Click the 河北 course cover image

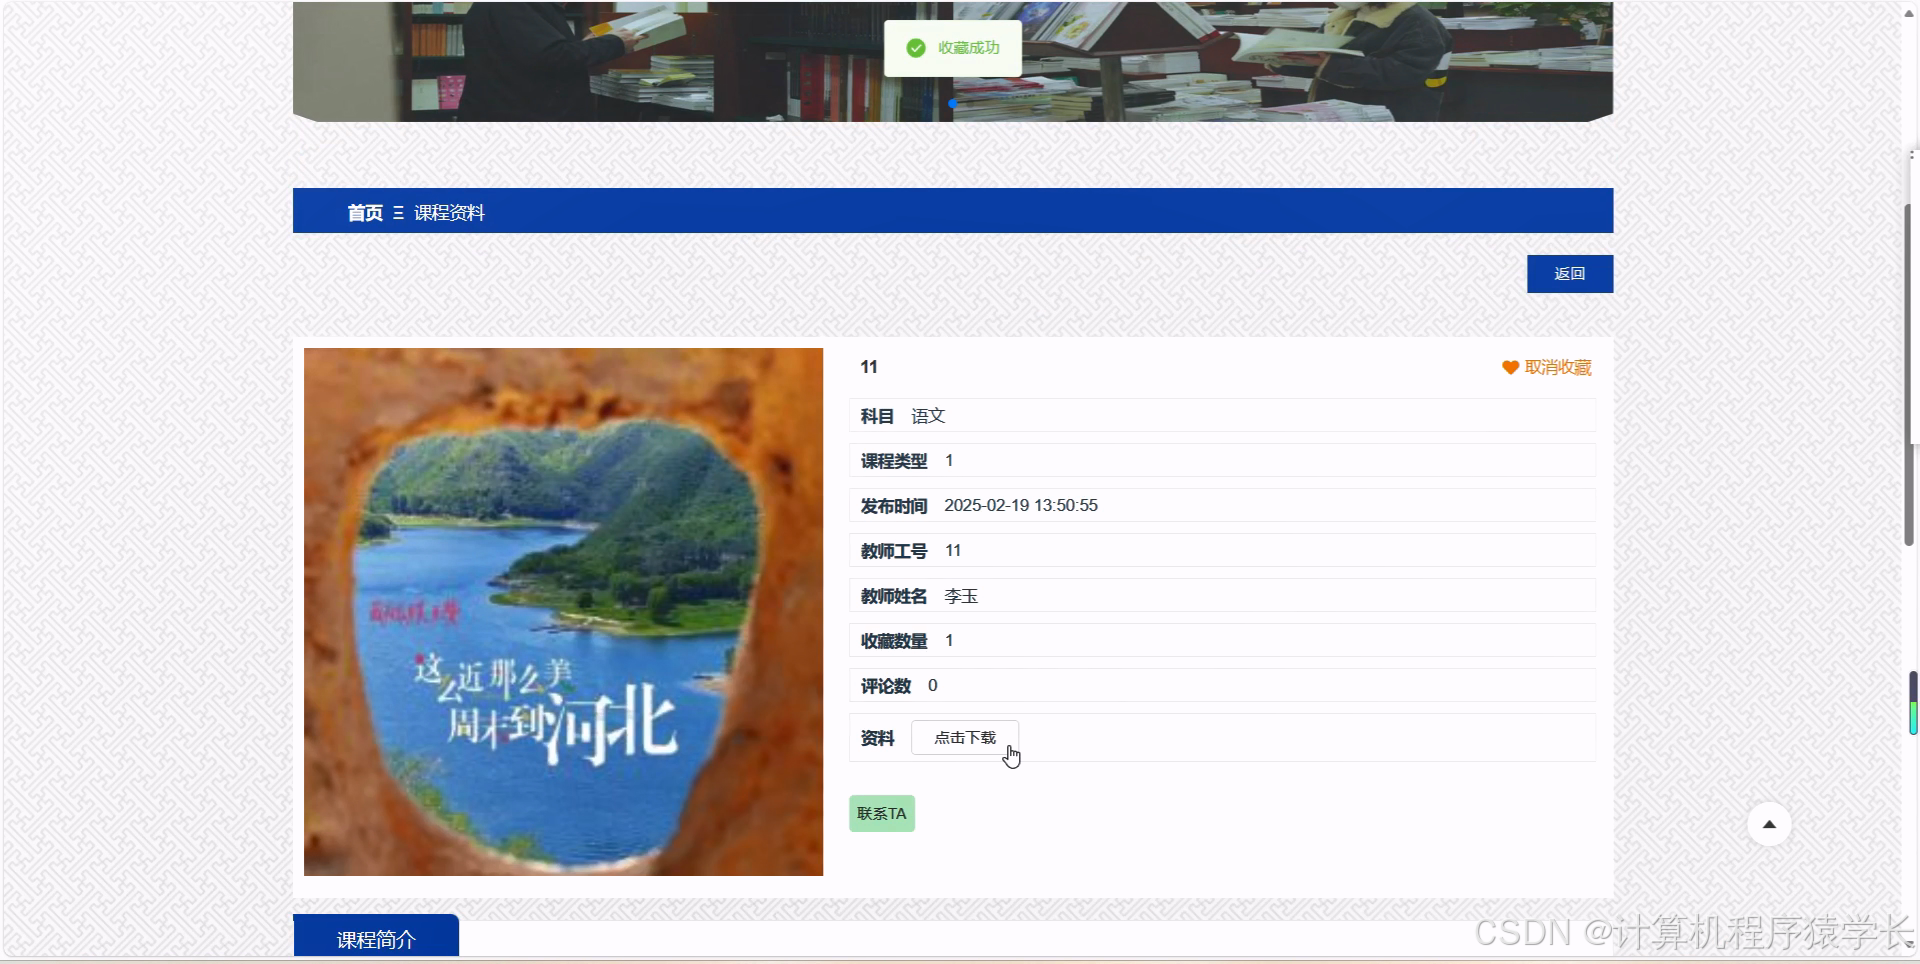pyautogui.click(x=563, y=611)
